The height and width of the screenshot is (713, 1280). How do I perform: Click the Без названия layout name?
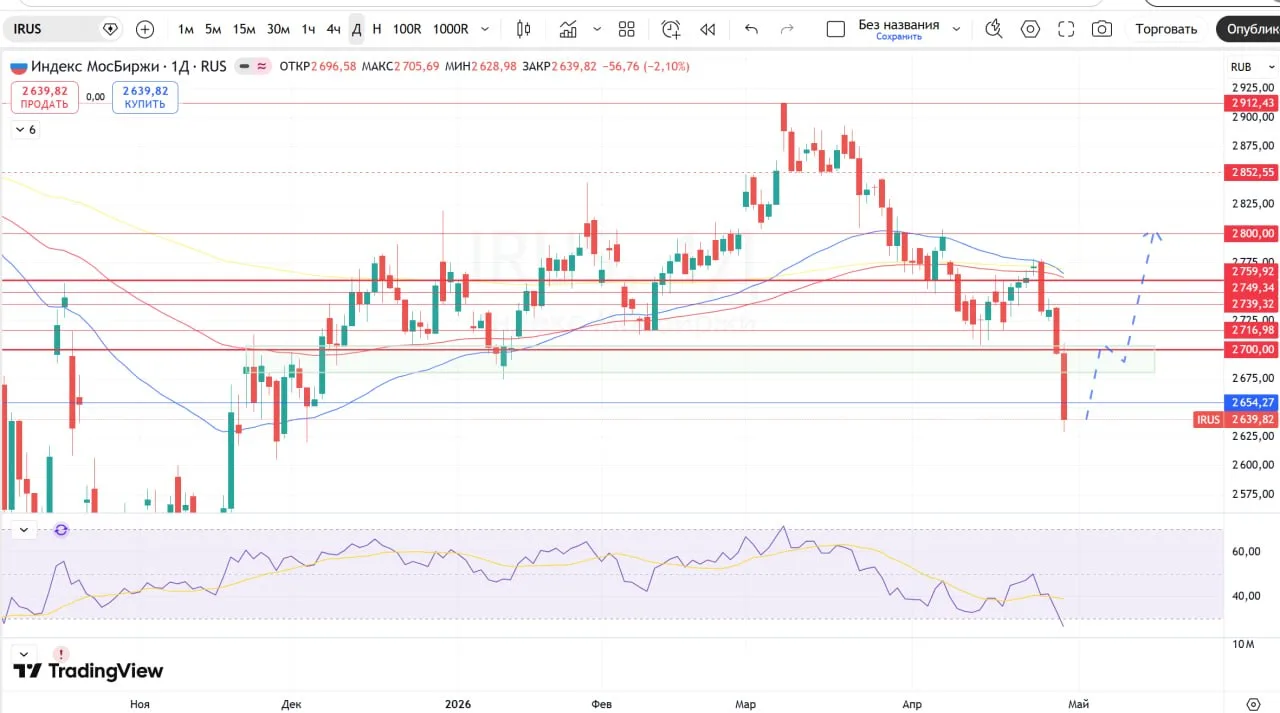pos(899,24)
